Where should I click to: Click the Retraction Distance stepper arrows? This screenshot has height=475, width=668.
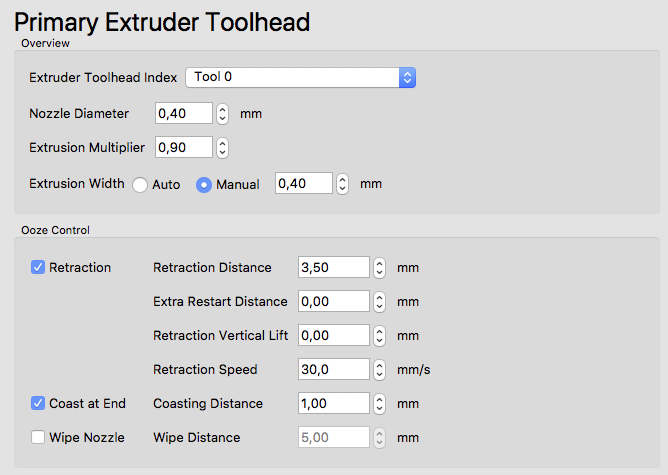[379, 267]
